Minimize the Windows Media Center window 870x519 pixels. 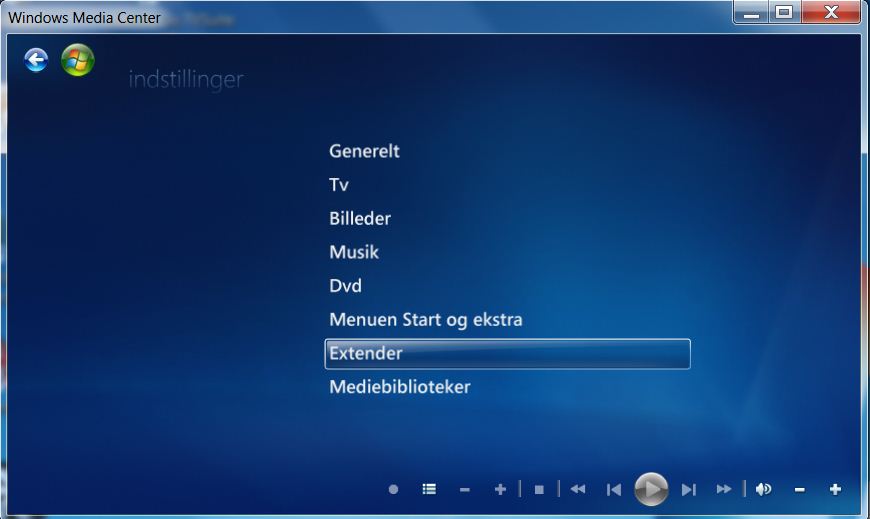click(x=751, y=12)
